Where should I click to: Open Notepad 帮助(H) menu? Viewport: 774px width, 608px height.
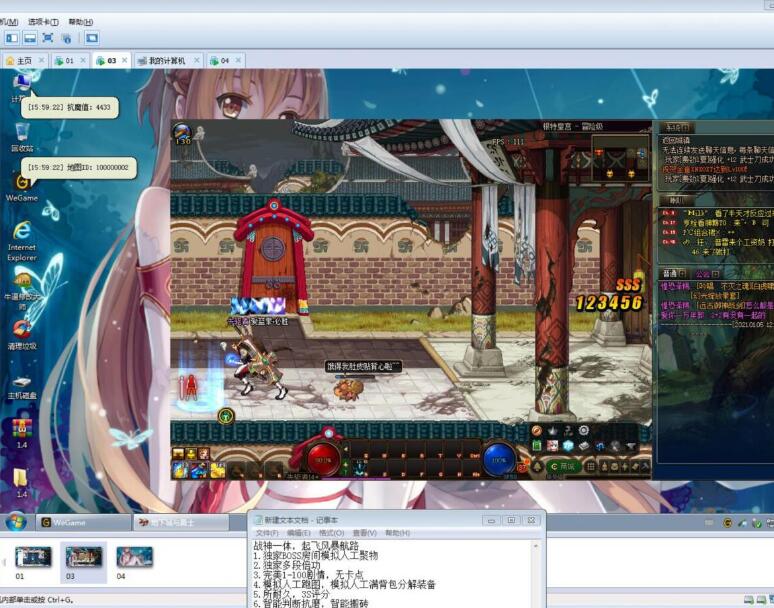pyautogui.click(x=397, y=533)
